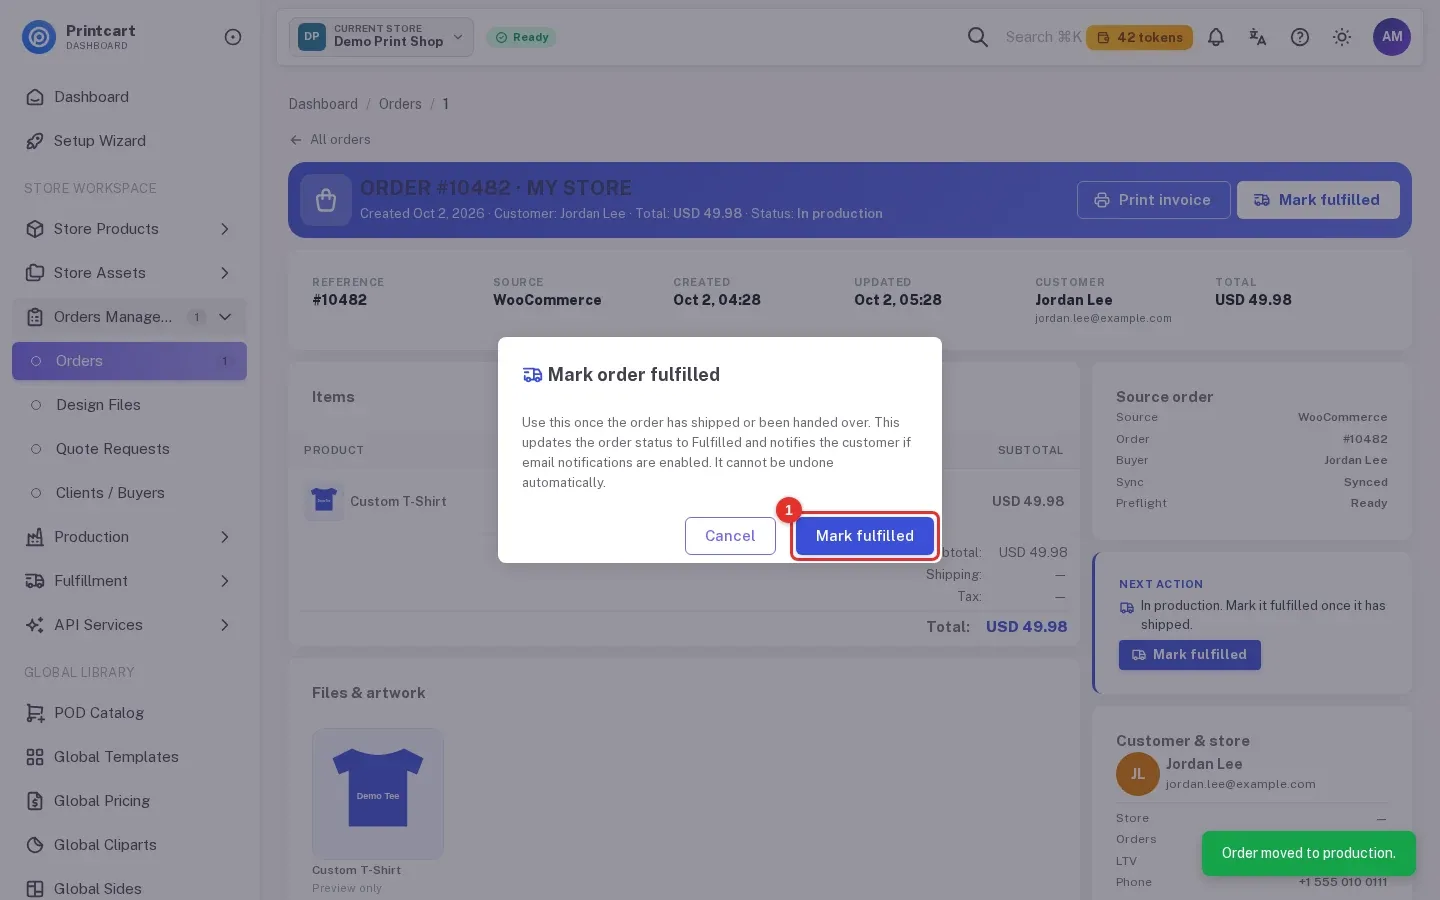Image resolution: width=1440 pixels, height=900 pixels.
Task: Open Global Templates in the sidebar
Action: pos(130,757)
